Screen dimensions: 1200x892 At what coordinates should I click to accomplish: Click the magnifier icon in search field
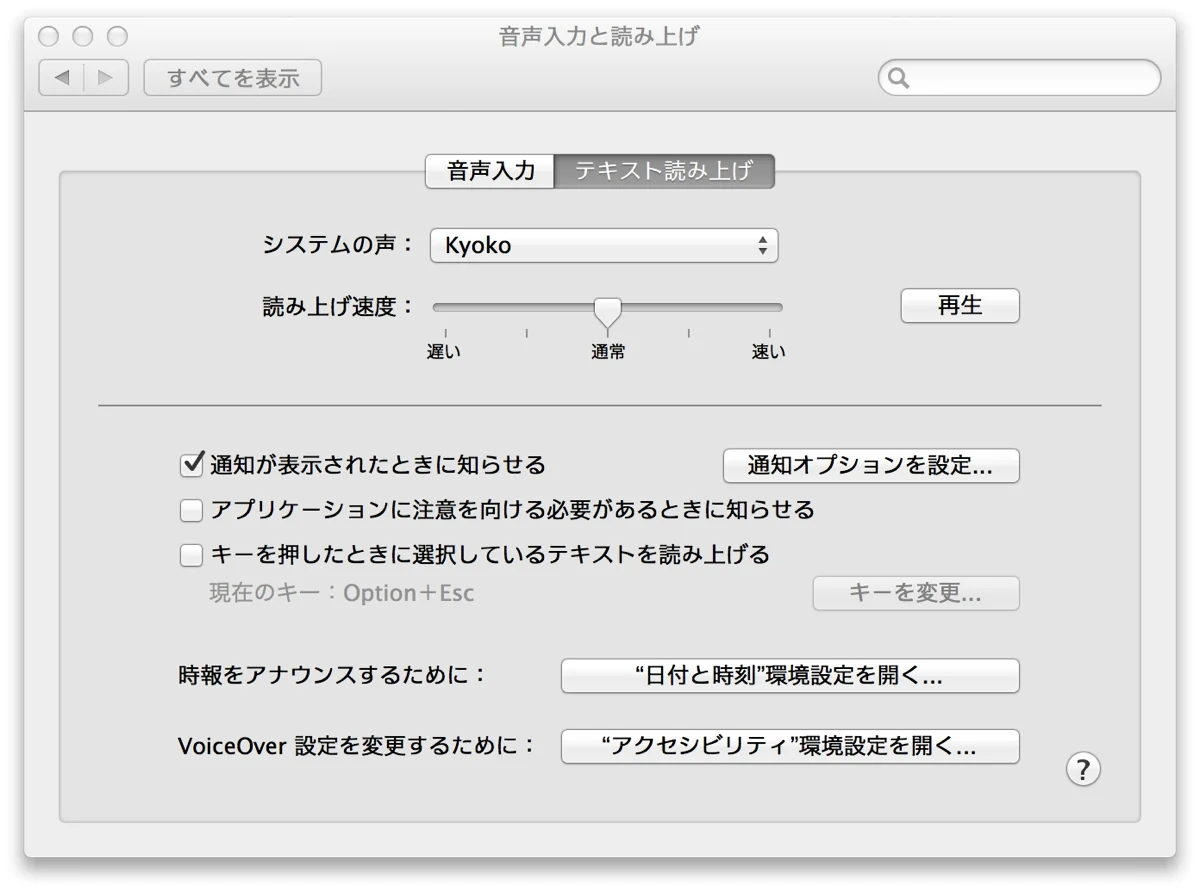click(x=898, y=78)
